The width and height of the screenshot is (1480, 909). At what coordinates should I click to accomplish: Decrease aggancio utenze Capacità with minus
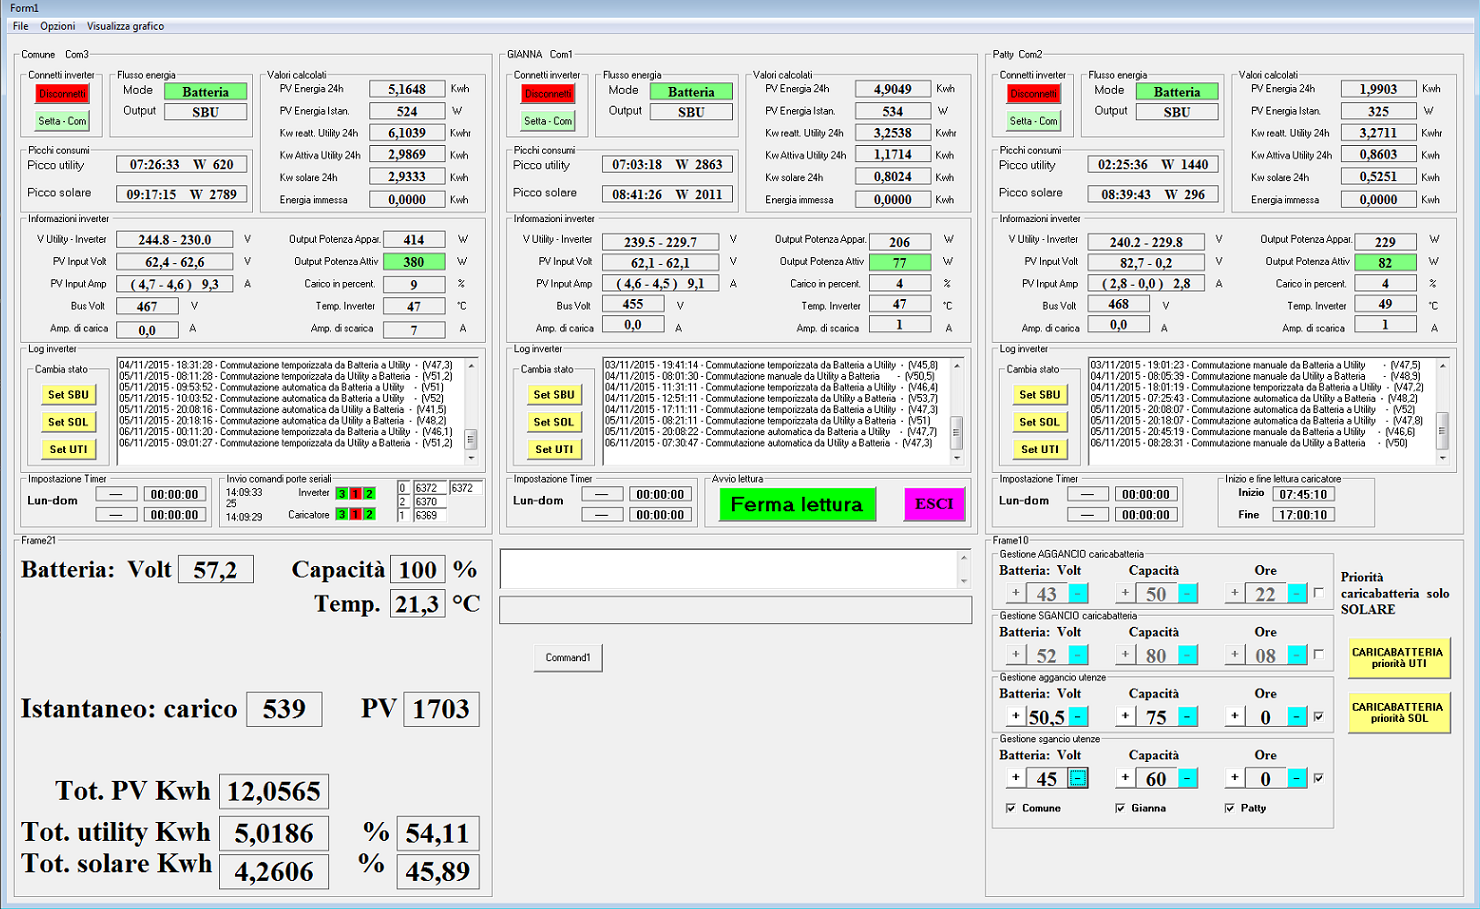(x=1188, y=717)
